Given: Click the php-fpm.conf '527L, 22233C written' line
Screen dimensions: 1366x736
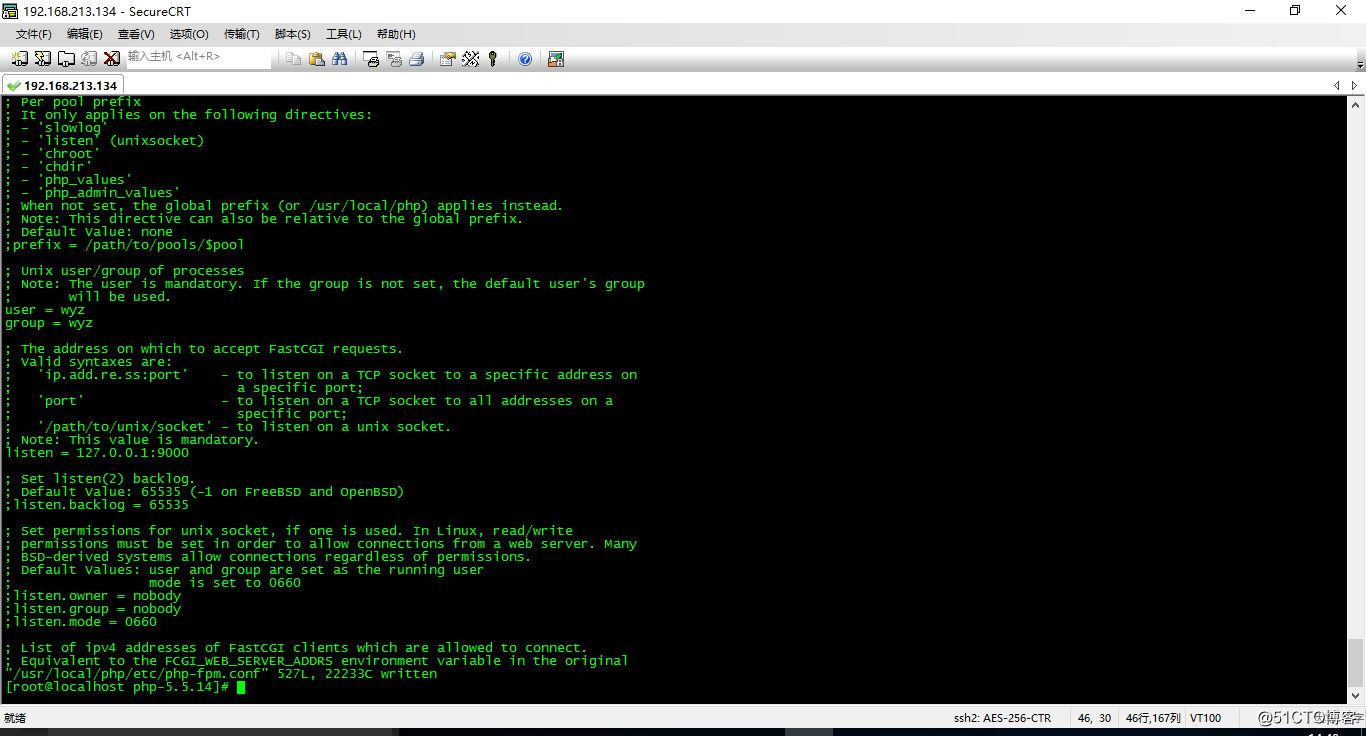Looking at the screenshot, I should point(221,674).
